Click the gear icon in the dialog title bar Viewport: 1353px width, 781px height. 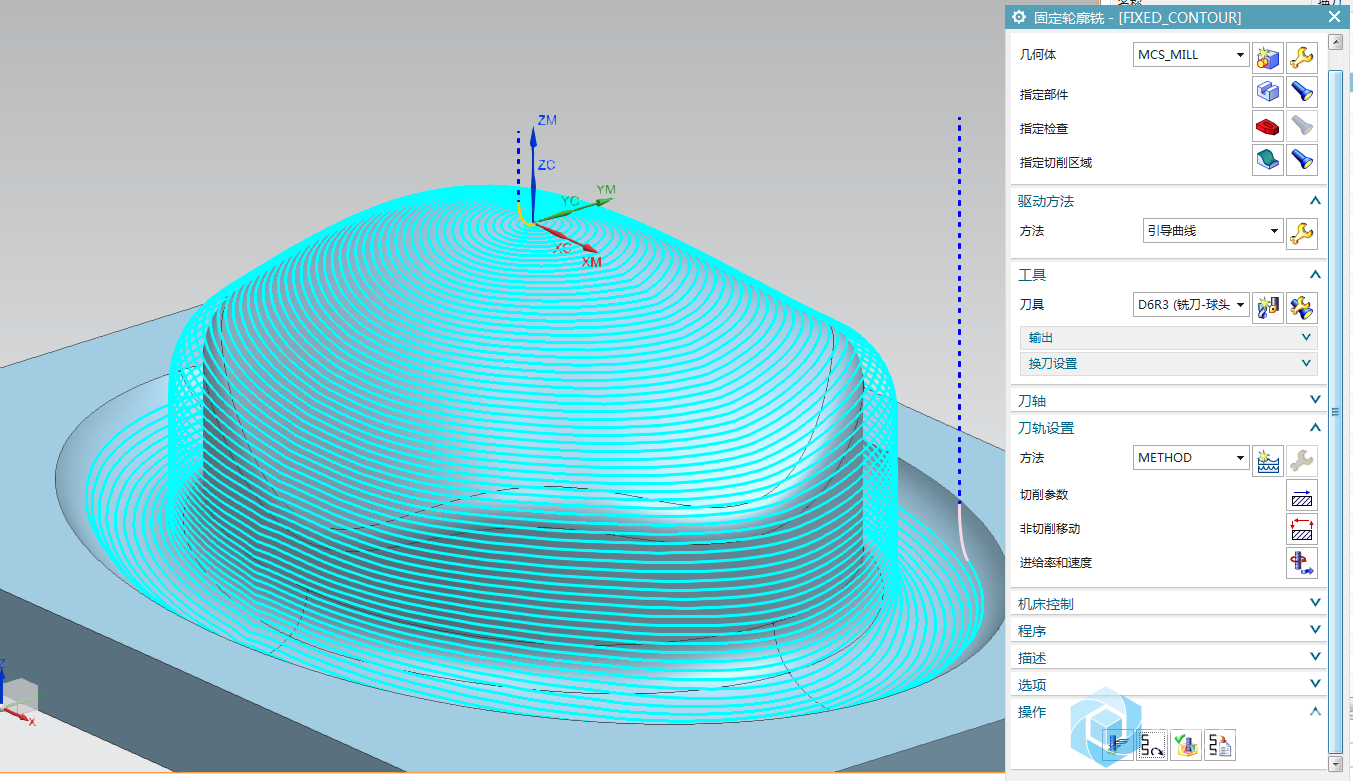(1019, 17)
